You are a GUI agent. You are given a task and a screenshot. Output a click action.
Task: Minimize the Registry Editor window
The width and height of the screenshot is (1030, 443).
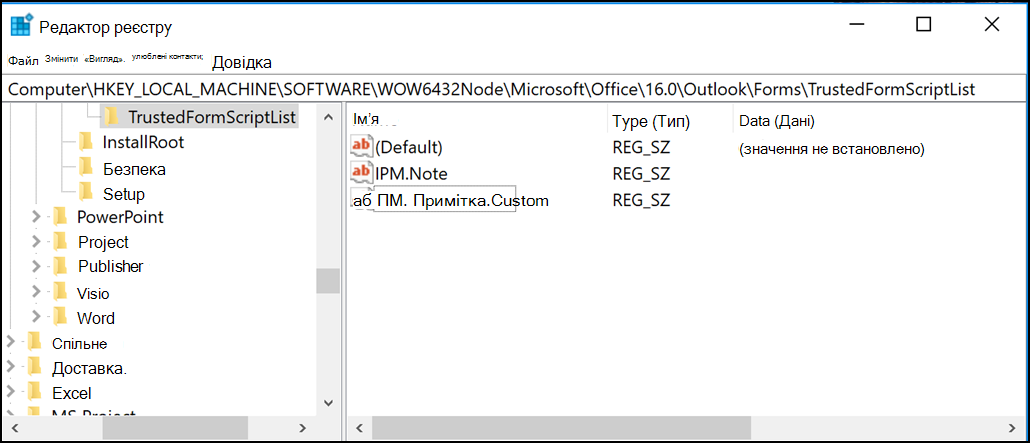click(x=856, y=24)
